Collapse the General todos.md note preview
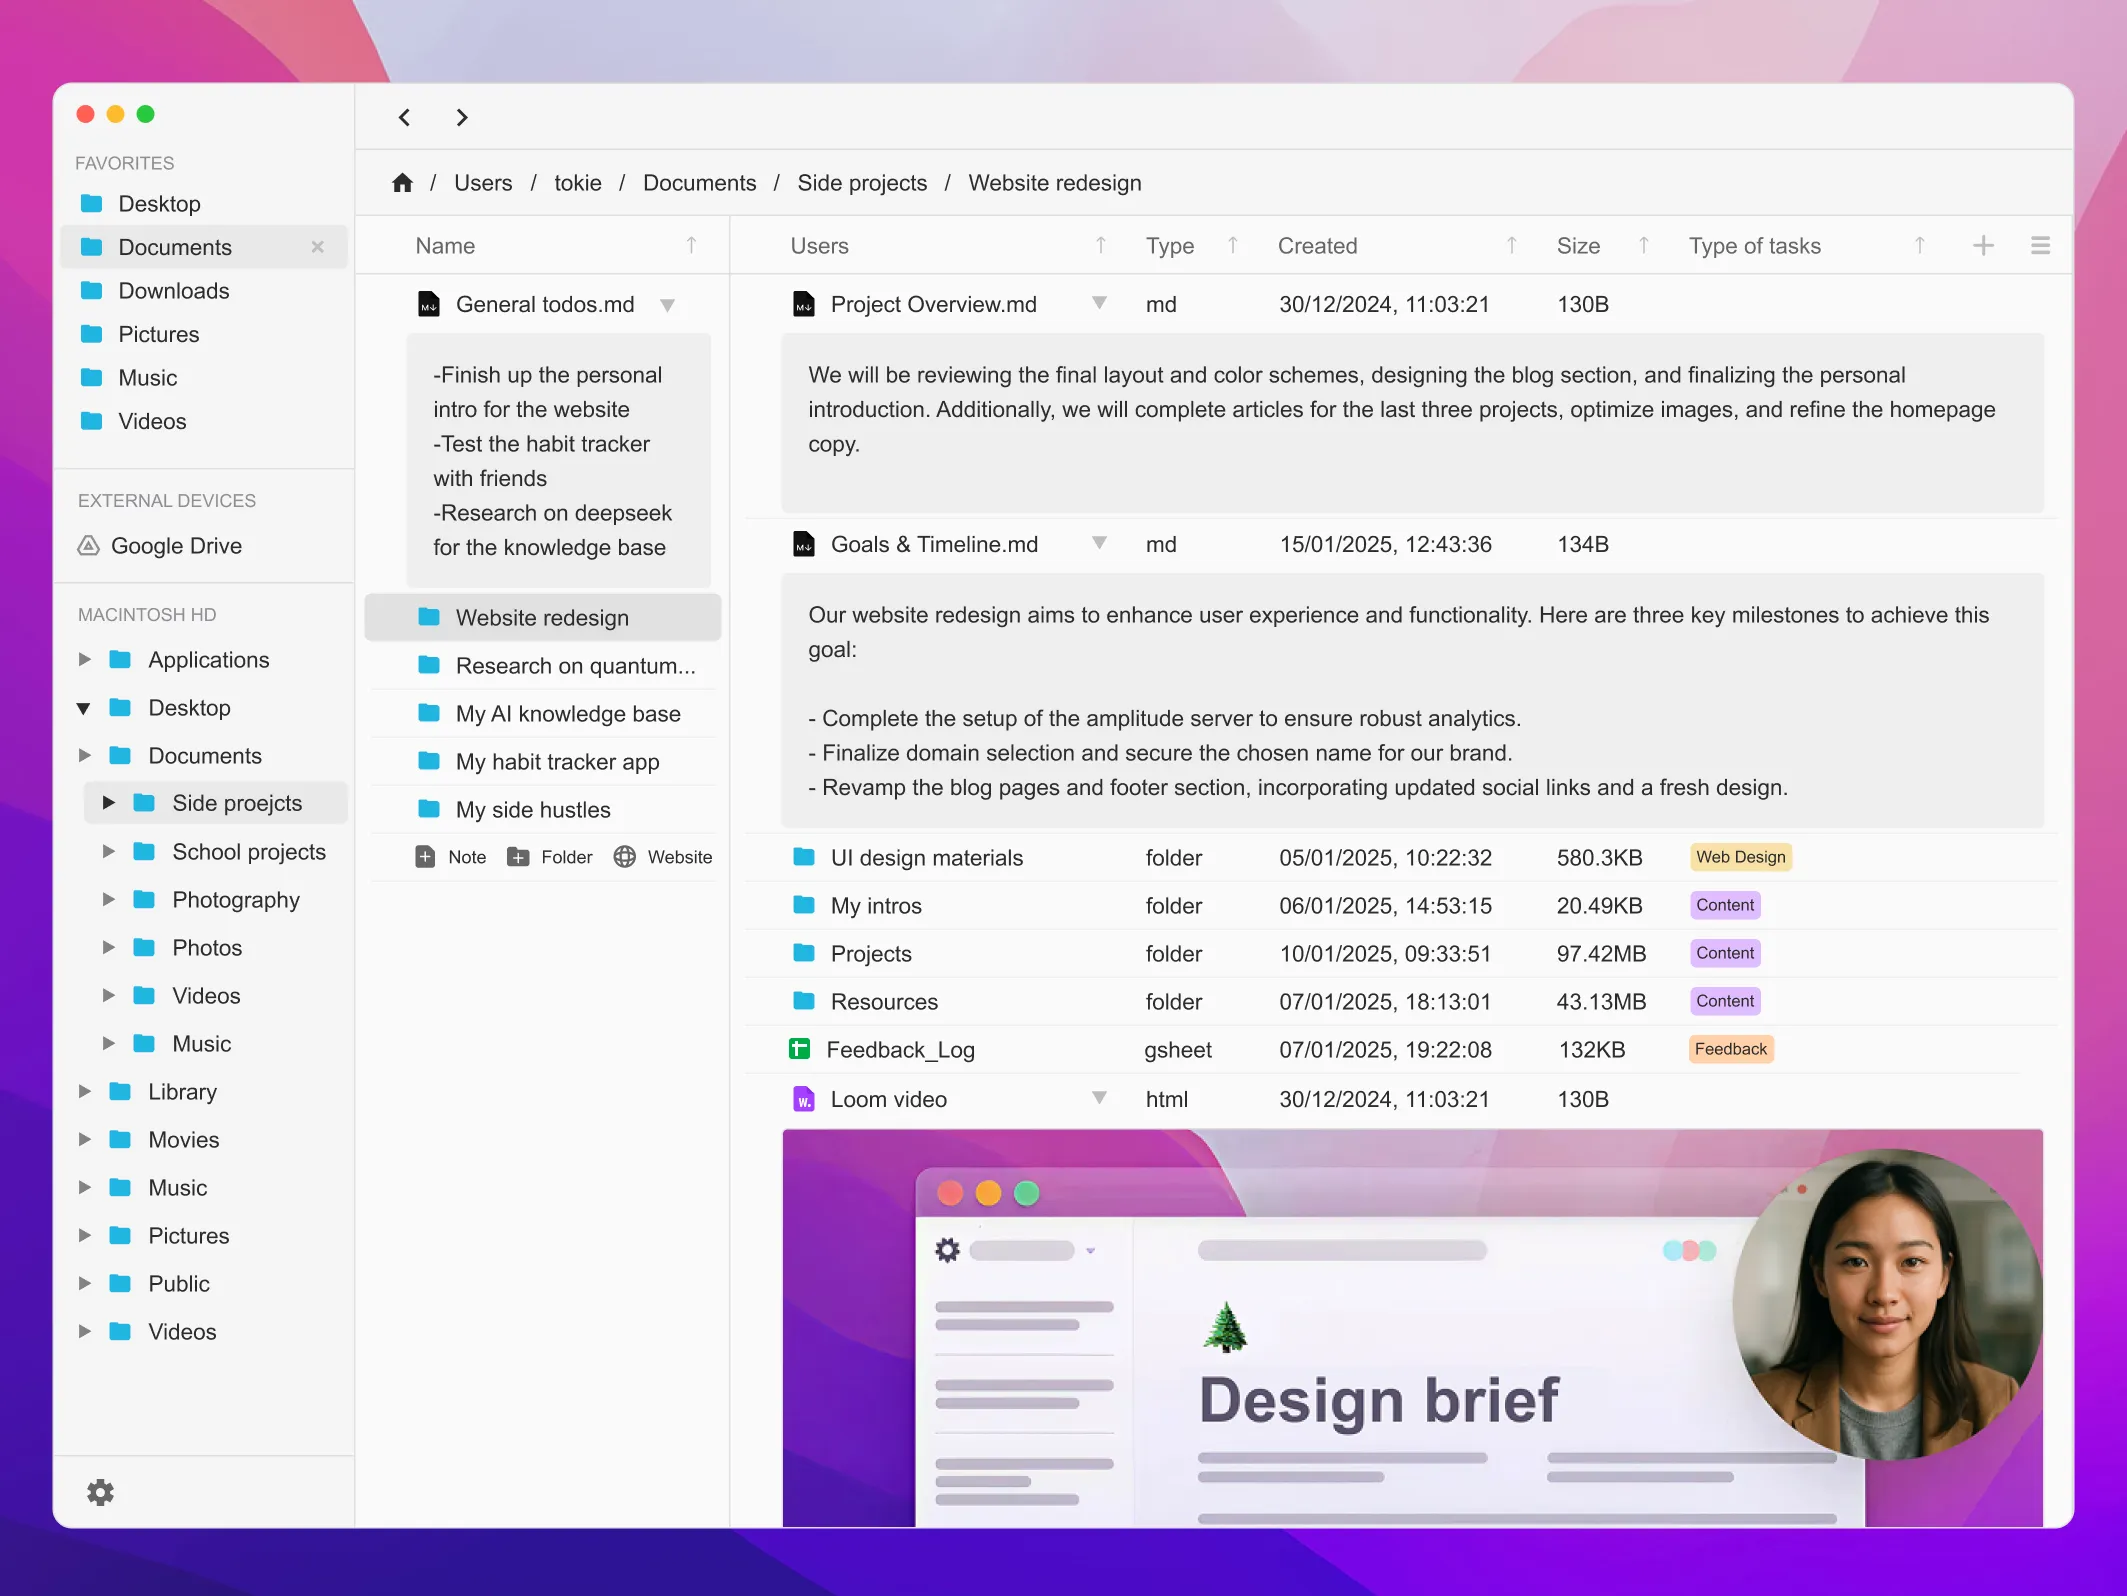Image resolution: width=2127 pixels, height=1596 pixels. pos(667,305)
